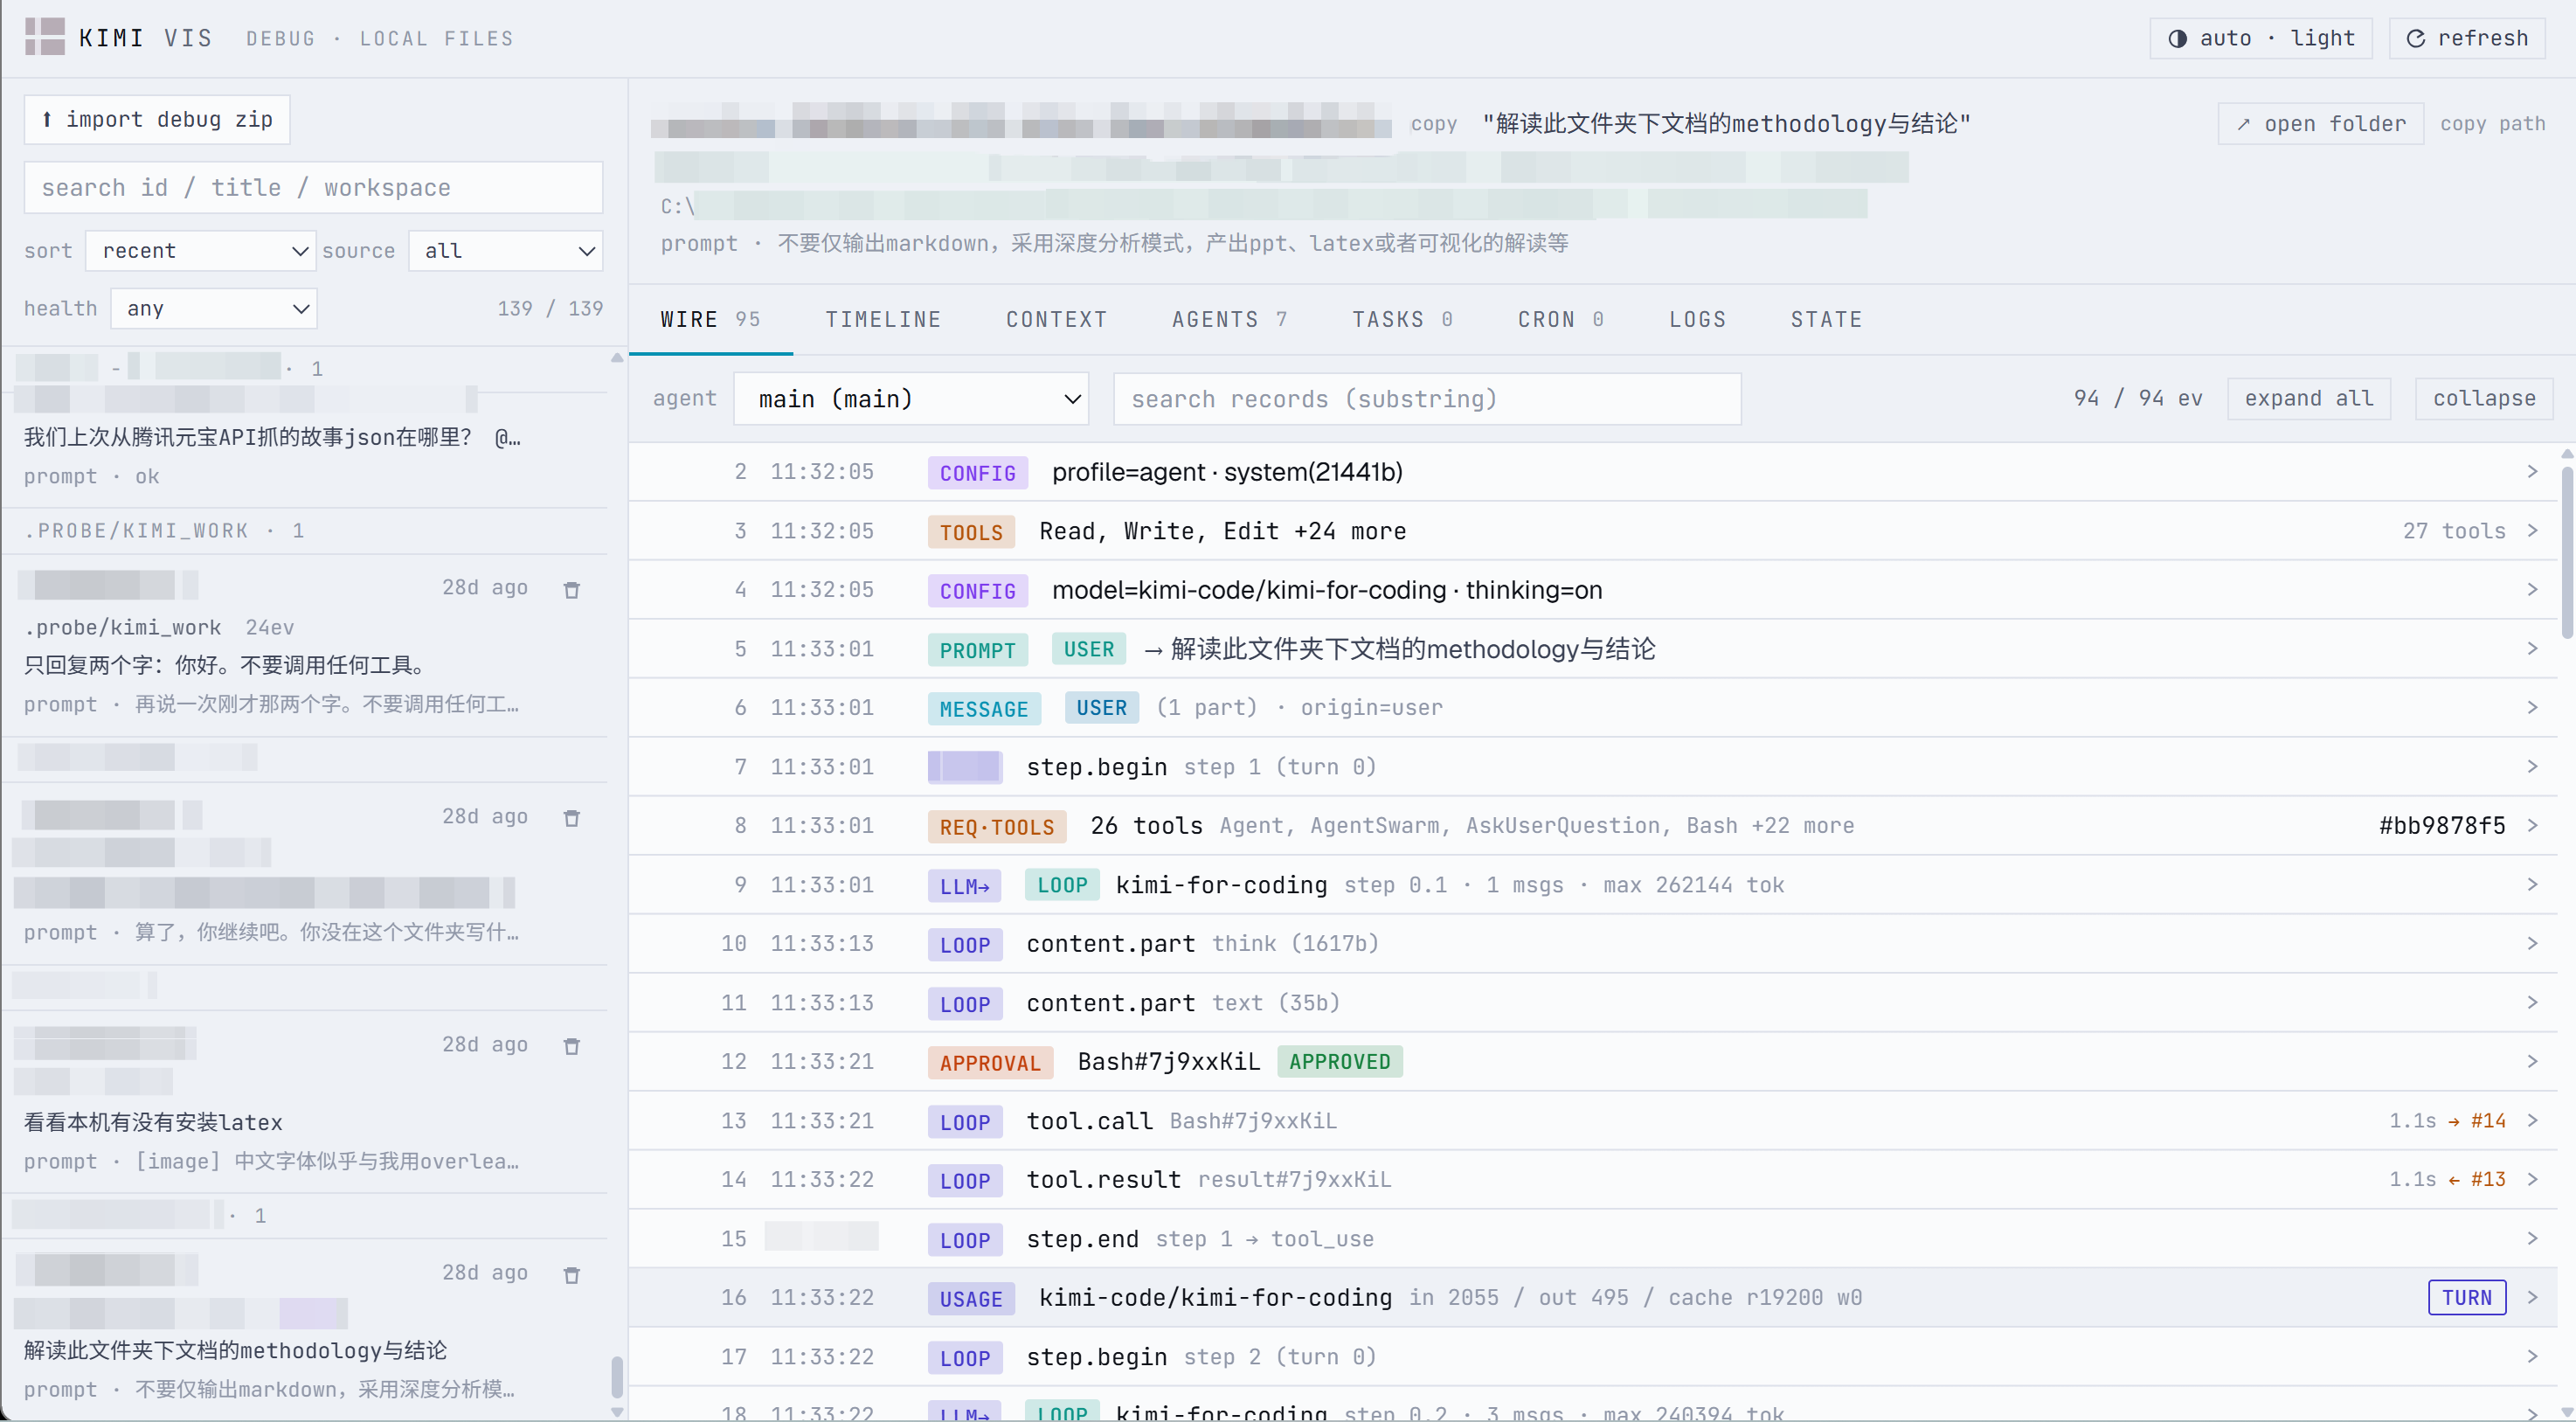Click trash icon for 看看本机有没有安装latex session
This screenshot has width=2576, height=1422.
coord(572,1045)
